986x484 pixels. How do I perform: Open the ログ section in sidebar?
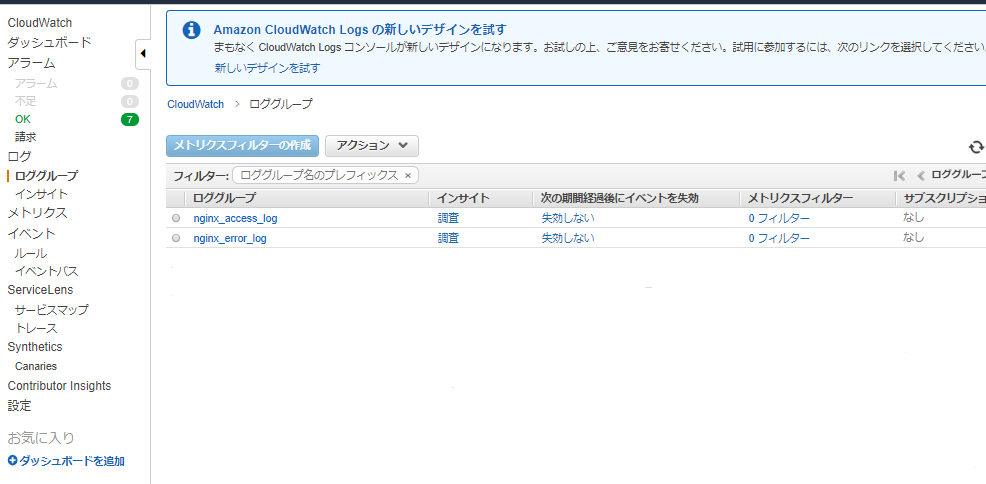click(x=19, y=157)
